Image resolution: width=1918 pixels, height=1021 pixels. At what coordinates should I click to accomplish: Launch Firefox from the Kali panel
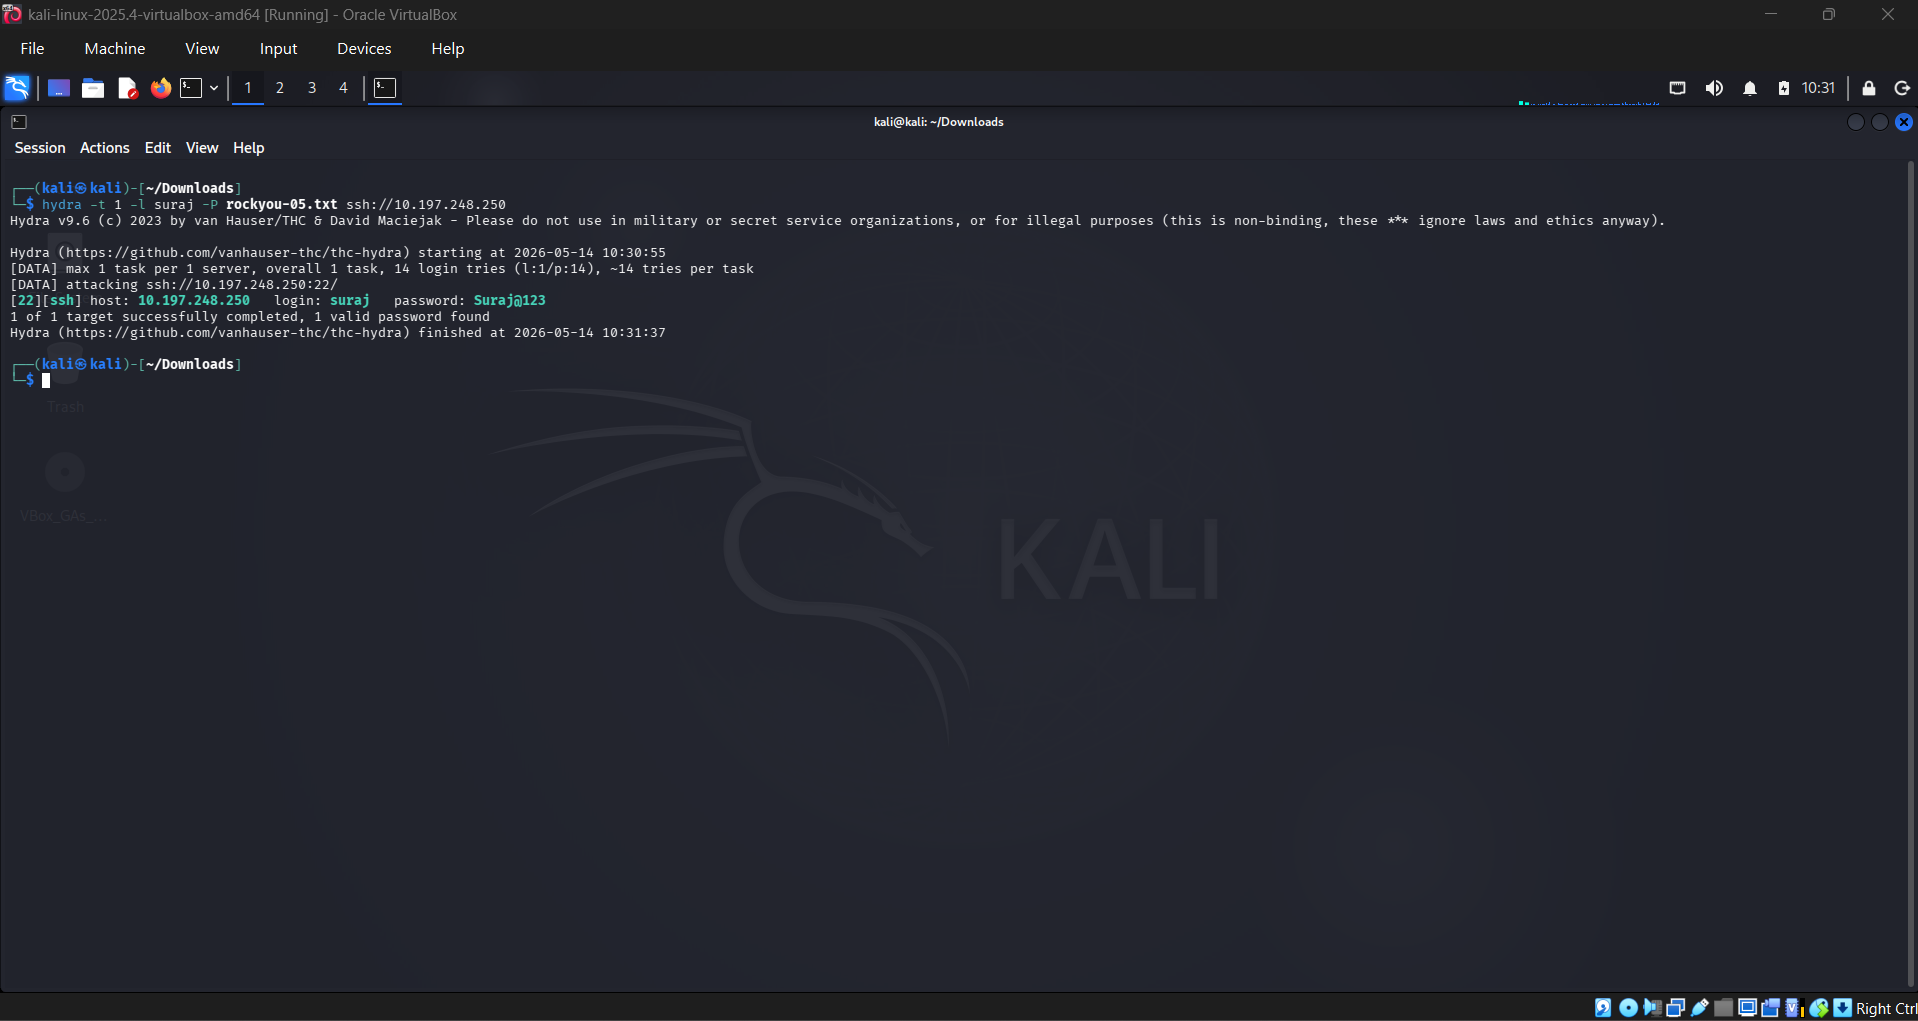(x=160, y=88)
